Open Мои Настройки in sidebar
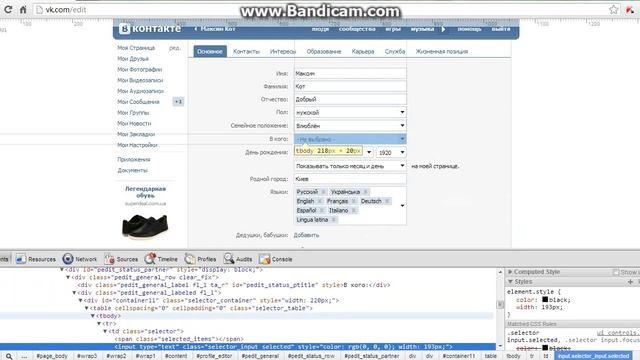 137,145
